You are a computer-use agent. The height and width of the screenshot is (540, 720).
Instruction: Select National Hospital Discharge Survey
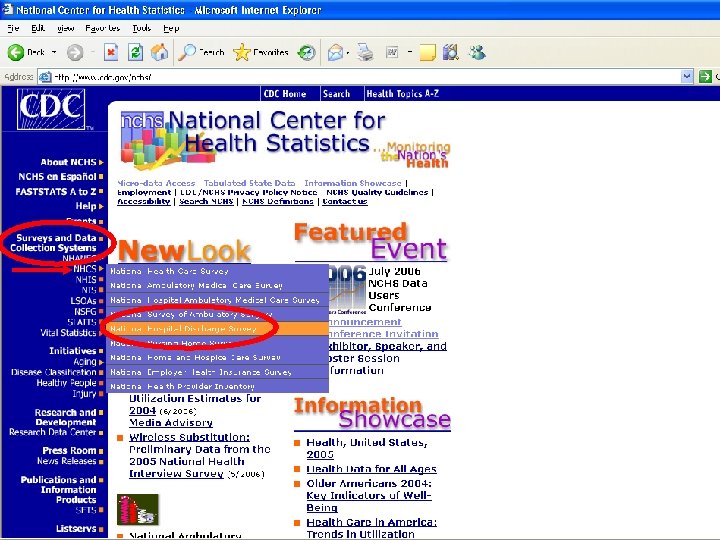point(218,329)
